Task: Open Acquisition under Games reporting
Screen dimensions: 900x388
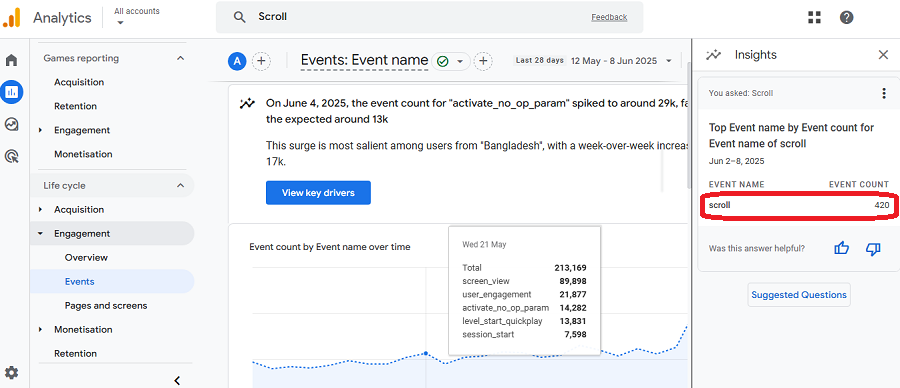Action: (x=79, y=82)
